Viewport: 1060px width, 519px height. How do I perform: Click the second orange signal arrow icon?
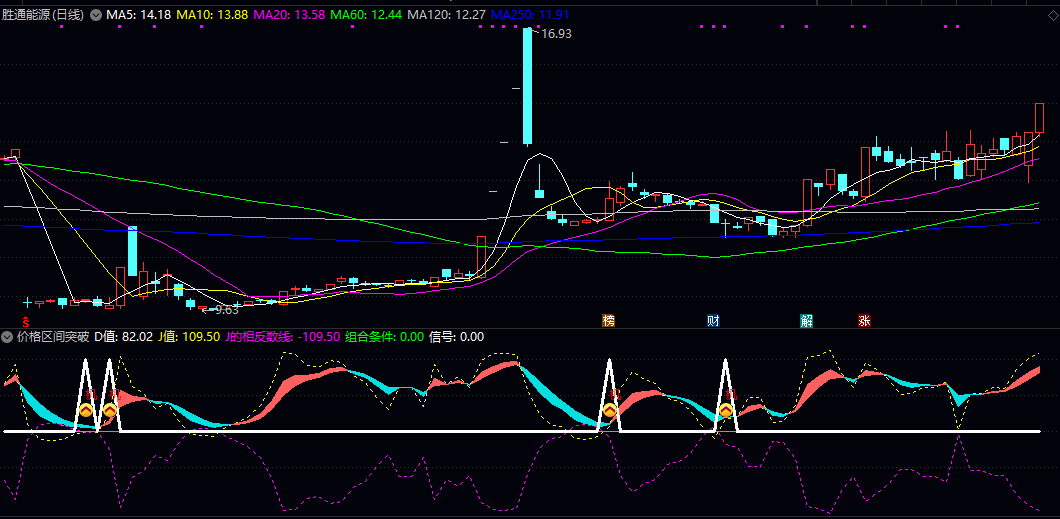pyautogui.click(x=110, y=410)
